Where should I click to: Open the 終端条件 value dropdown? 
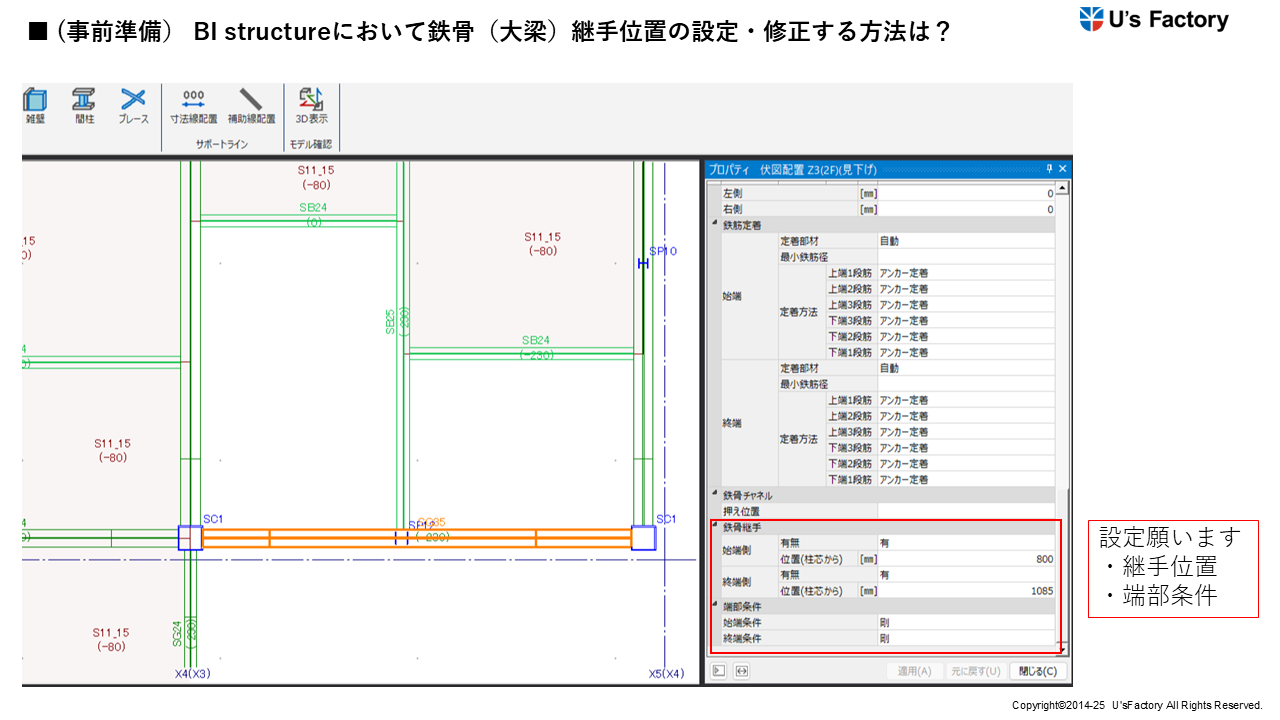click(x=965, y=638)
